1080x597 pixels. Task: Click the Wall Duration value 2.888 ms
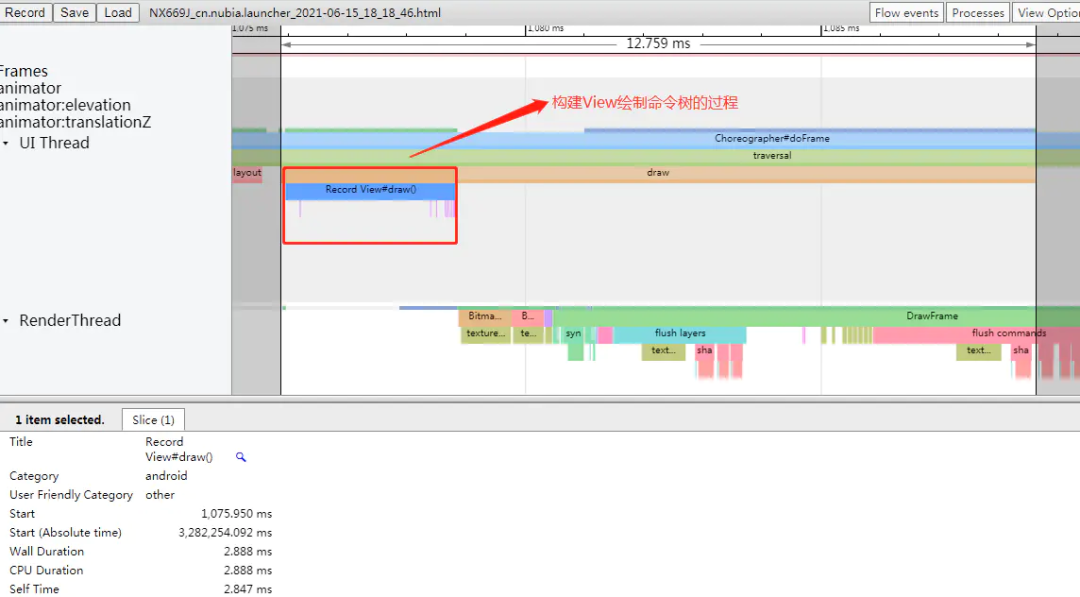[x=247, y=552]
